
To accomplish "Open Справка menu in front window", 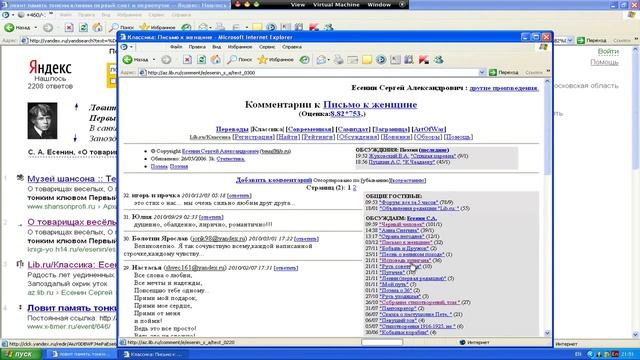I will pos(292,47).
